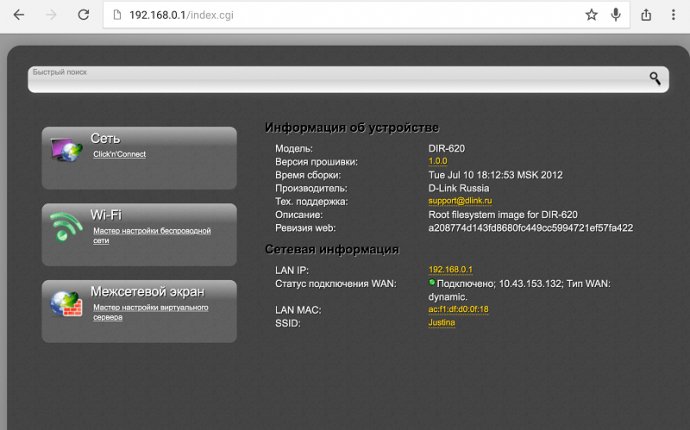Click the Сетевая информация heading
690x430 pixels.
[x=332, y=249]
